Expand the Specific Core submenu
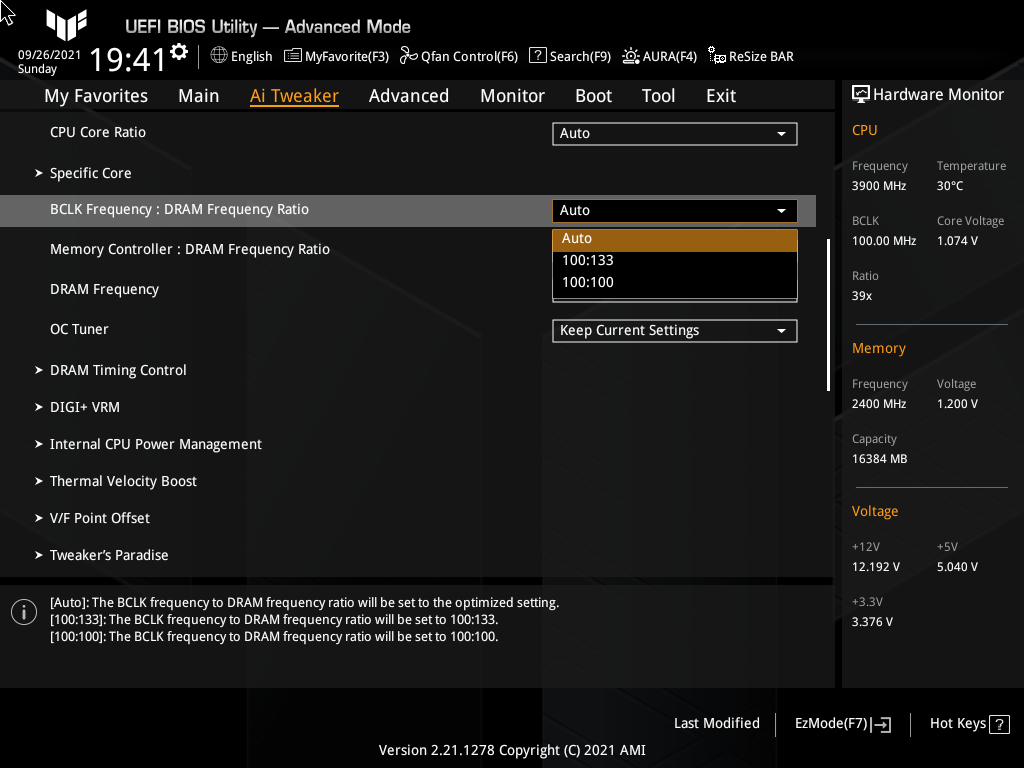 point(90,172)
